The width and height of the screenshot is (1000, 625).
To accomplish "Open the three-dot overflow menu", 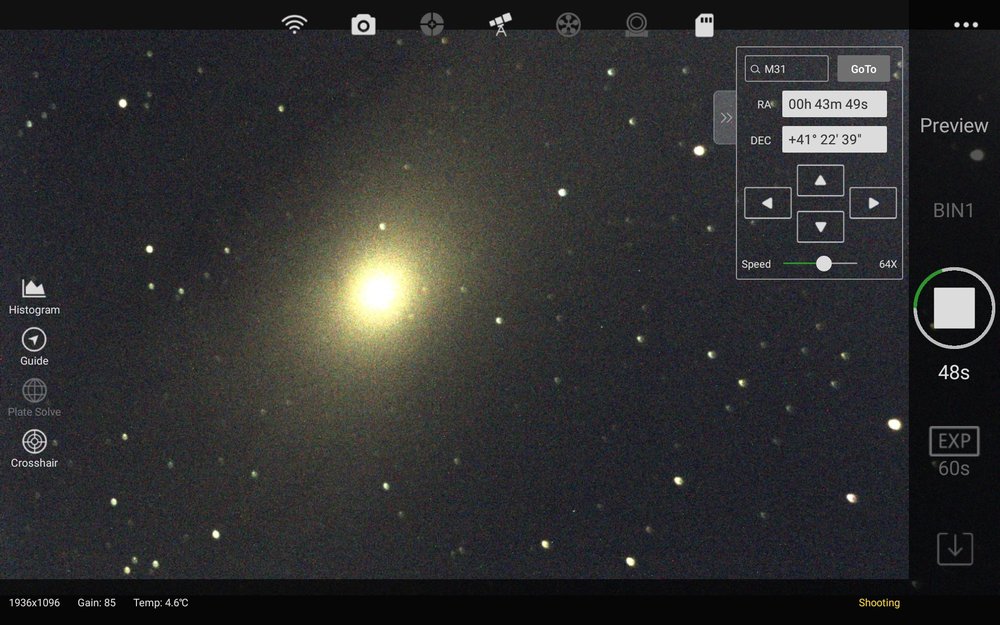I will coord(966,24).
